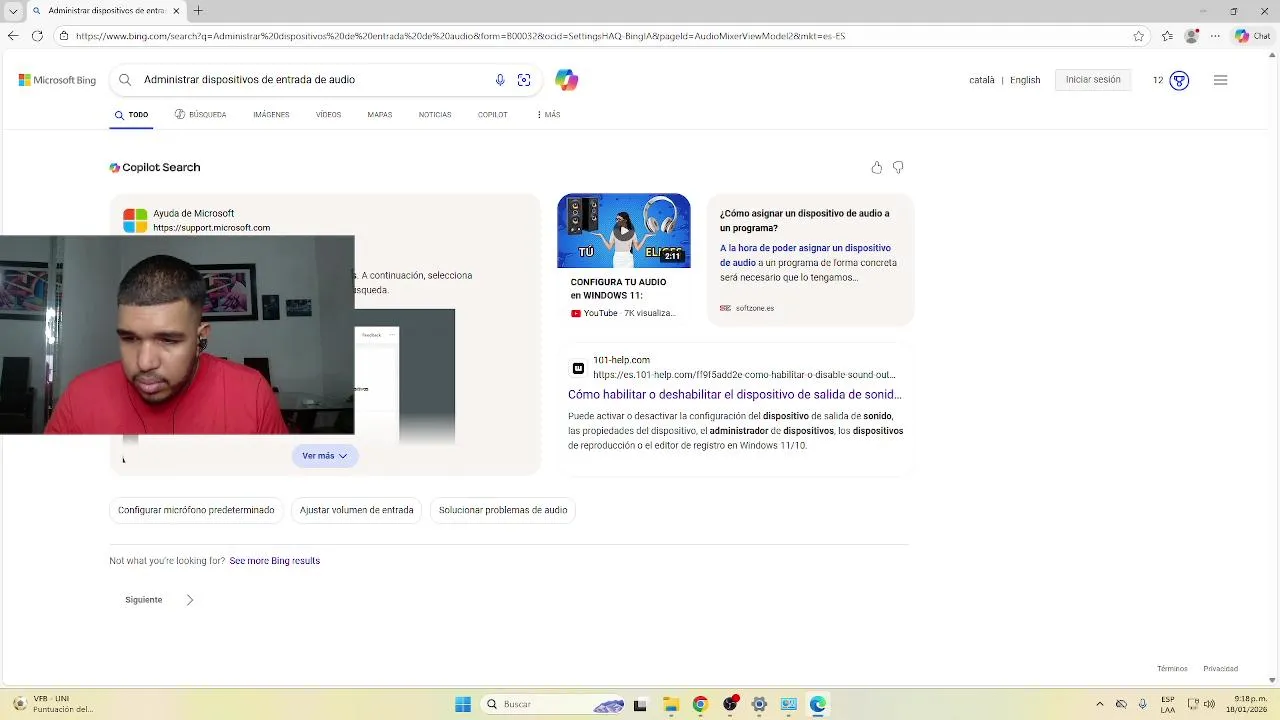Open the Bing hamburger menu
Screen dimensions: 1280x720
(1220, 80)
